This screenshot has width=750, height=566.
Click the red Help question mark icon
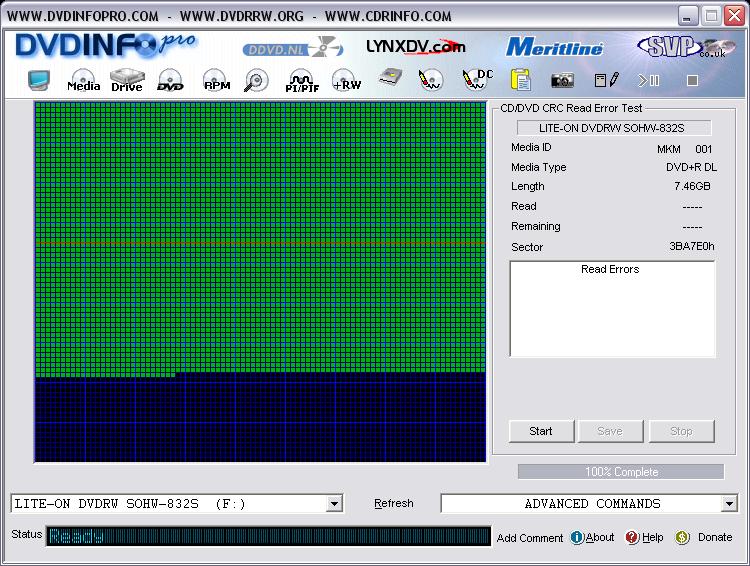tap(632, 538)
